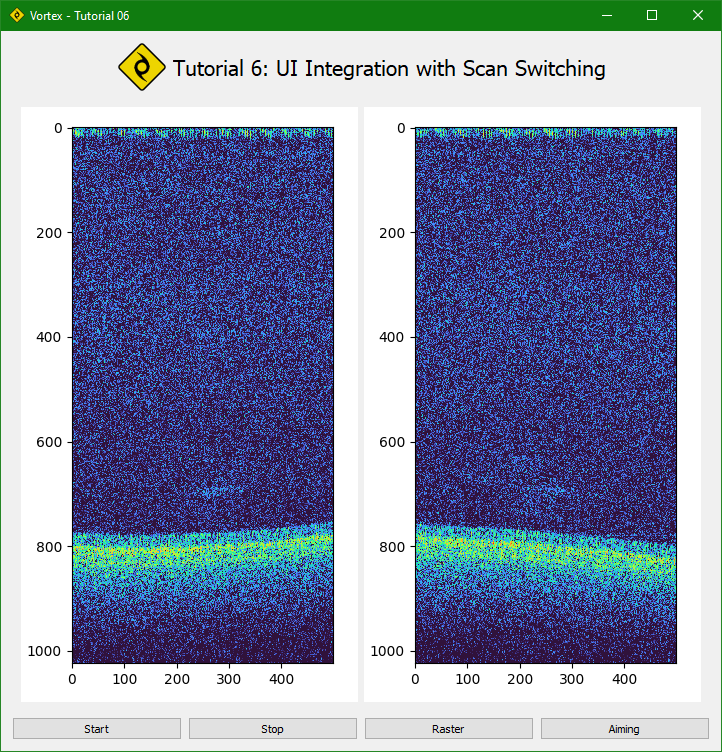The width and height of the screenshot is (722, 752).
Task: Switch to the Raster scan
Action: click(448, 729)
